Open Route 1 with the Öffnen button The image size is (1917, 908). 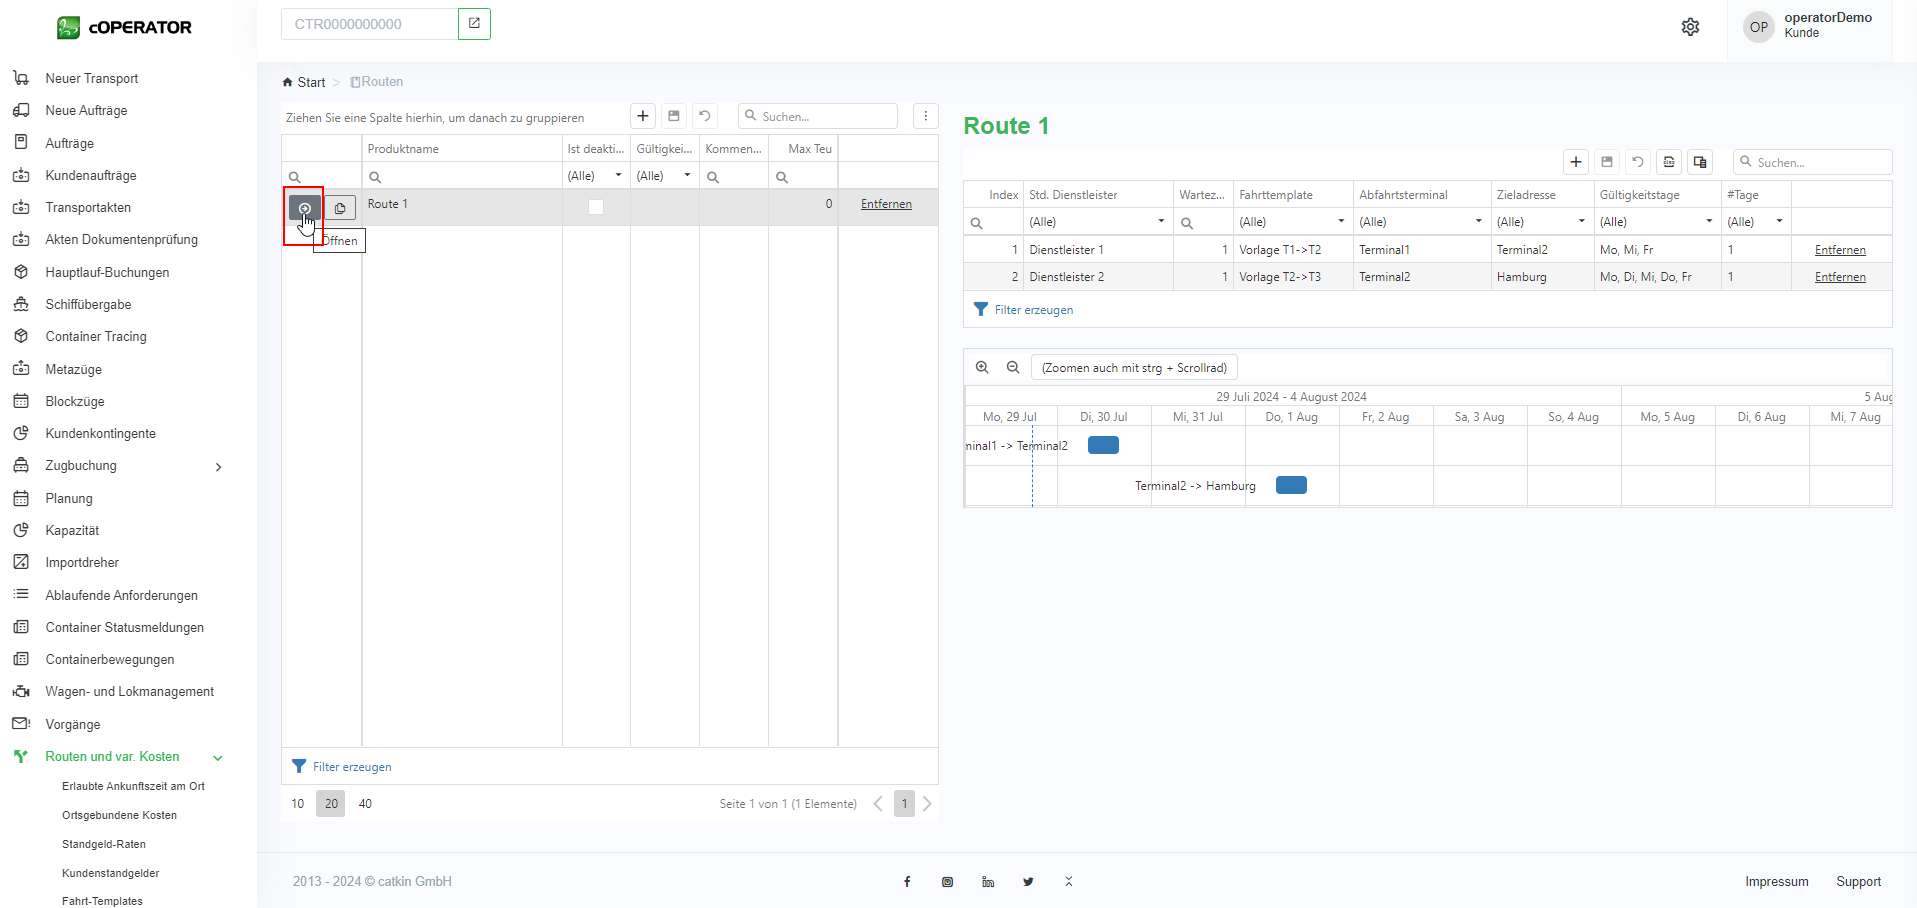point(305,208)
